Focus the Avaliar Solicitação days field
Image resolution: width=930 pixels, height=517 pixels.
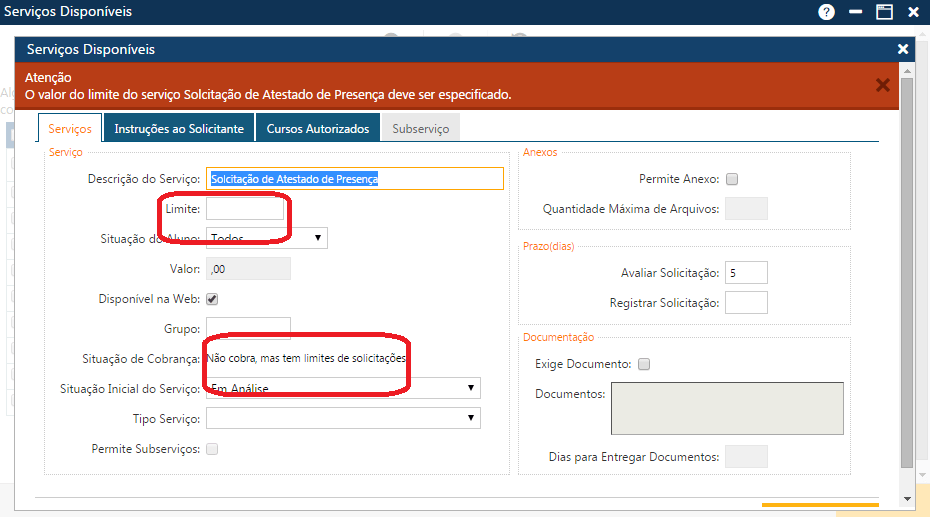coord(746,273)
